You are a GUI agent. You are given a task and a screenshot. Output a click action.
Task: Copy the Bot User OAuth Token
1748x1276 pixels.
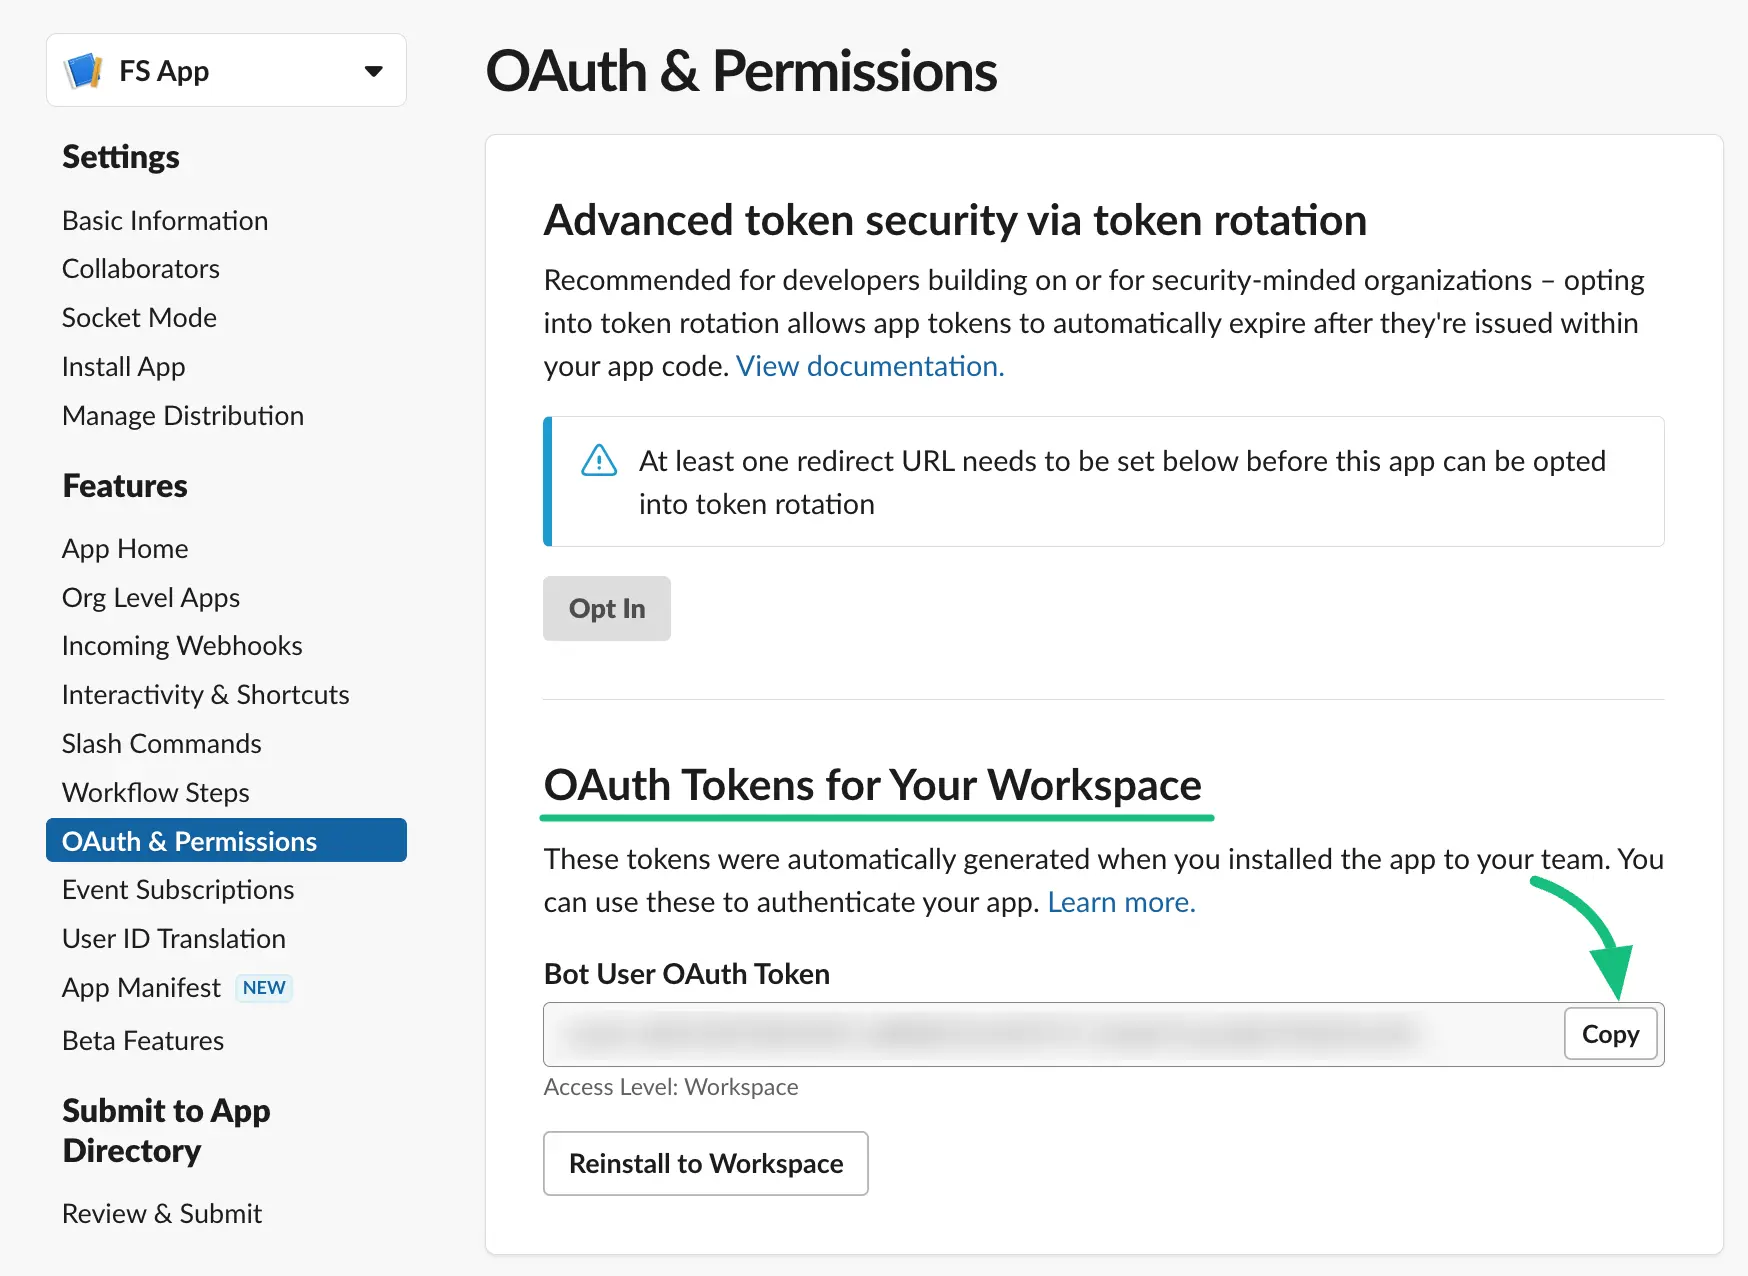(1610, 1034)
